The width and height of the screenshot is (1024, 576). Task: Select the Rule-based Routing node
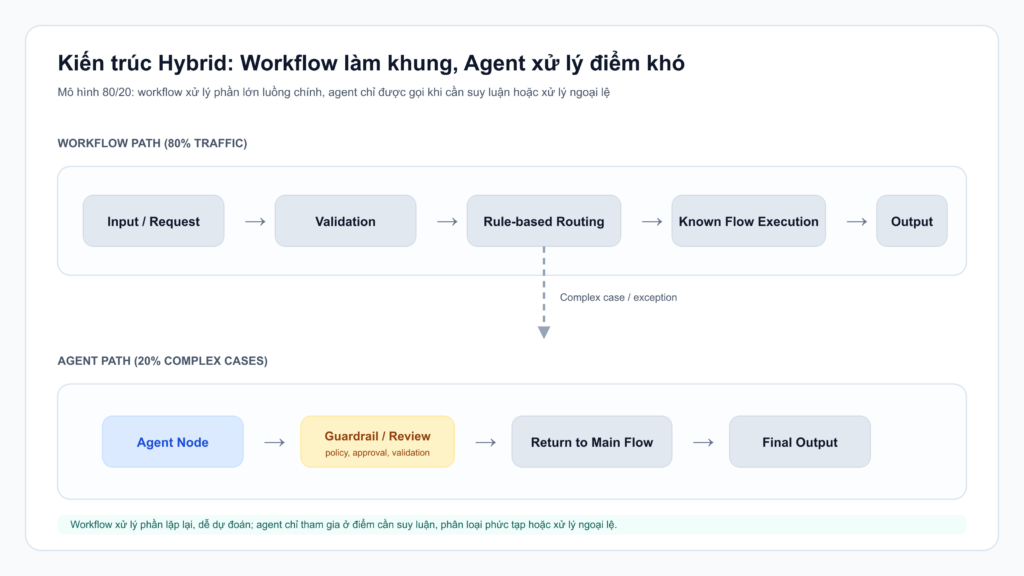(x=544, y=220)
